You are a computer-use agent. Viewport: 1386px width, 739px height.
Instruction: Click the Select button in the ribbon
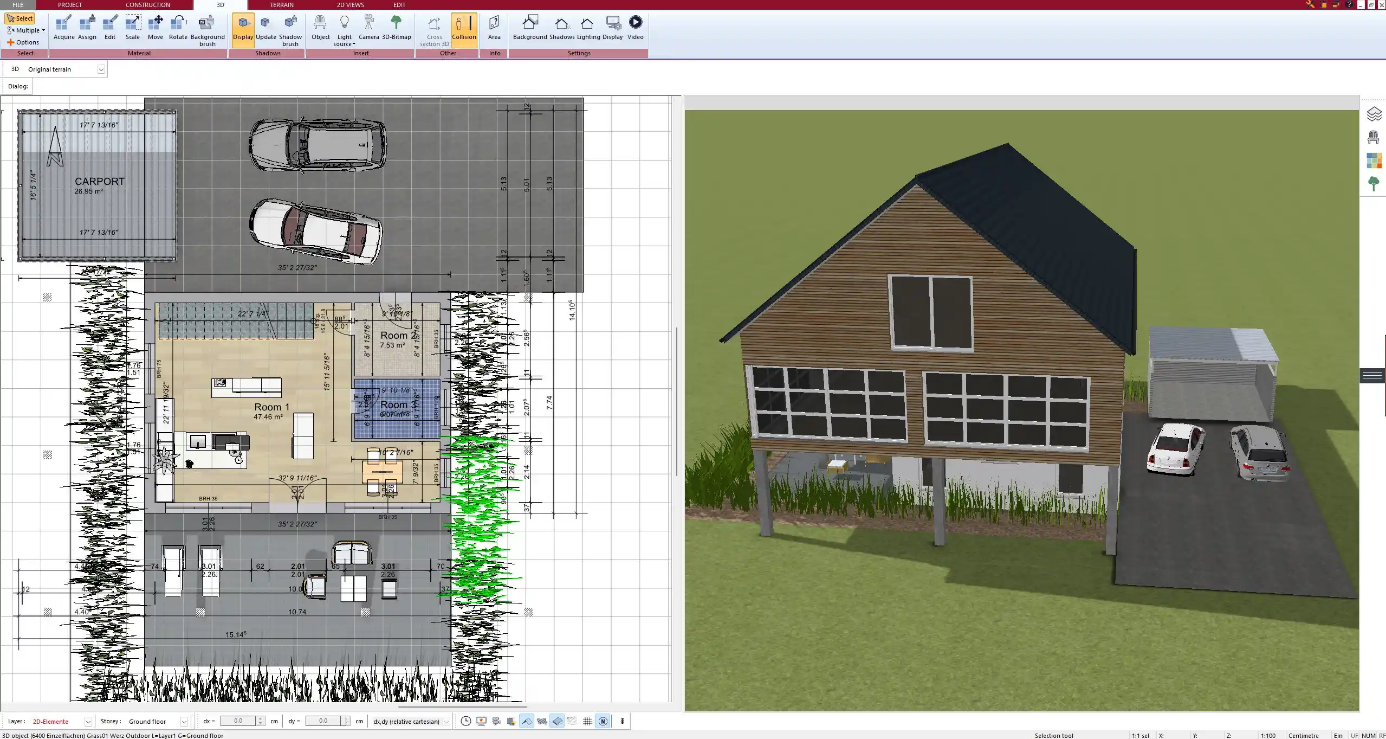(x=20, y=19)
